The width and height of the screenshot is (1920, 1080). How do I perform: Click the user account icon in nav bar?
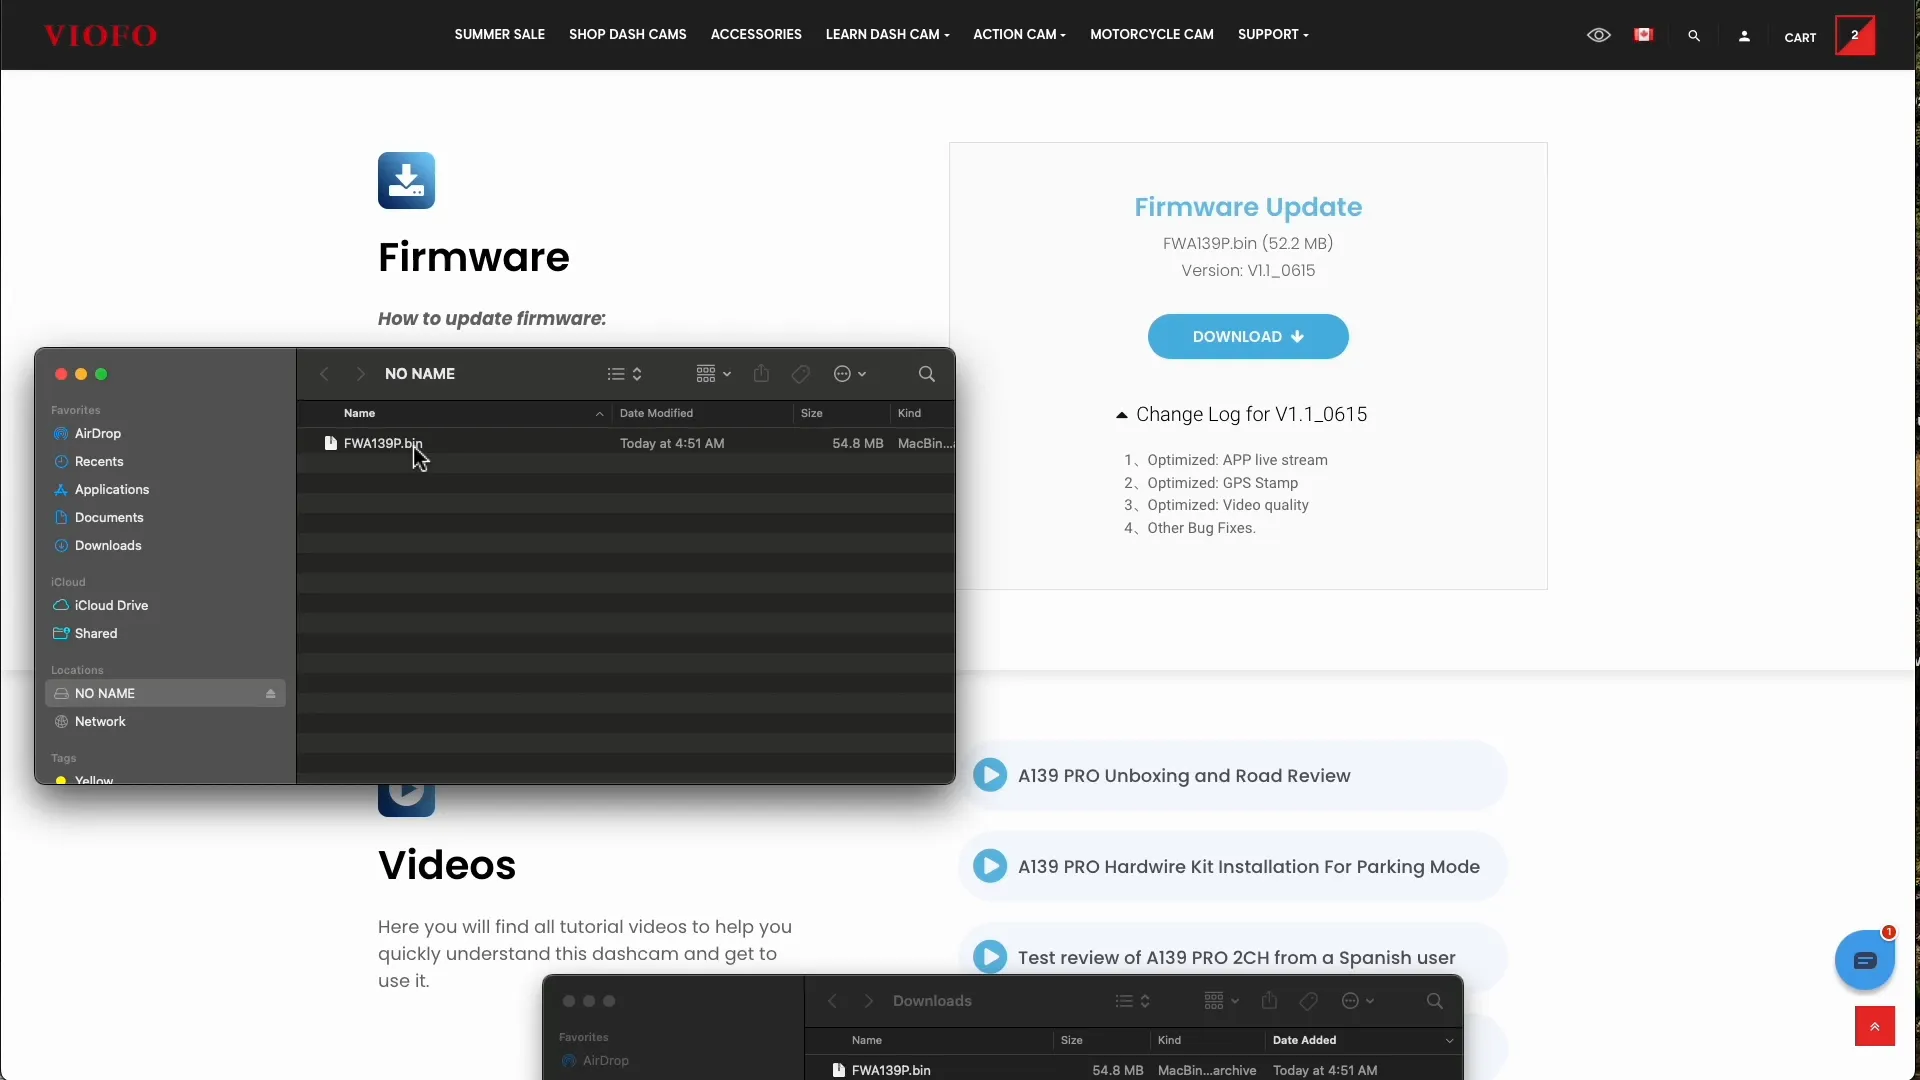tap(1745, 36)
